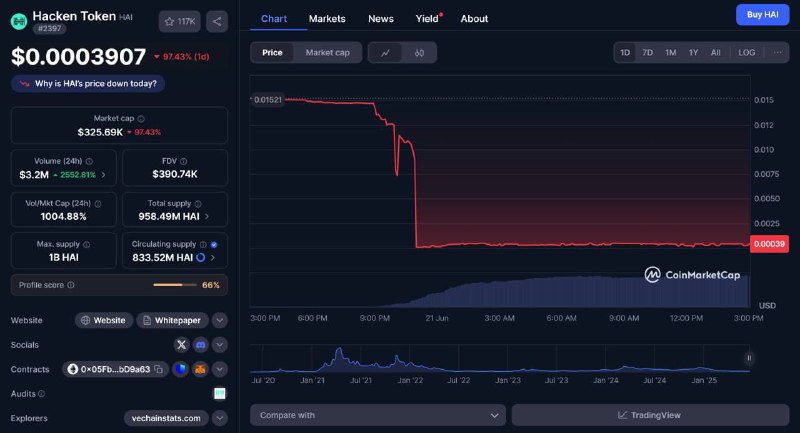
Task: Click the verified badge by Circulating supply
Action: point(214,244)
